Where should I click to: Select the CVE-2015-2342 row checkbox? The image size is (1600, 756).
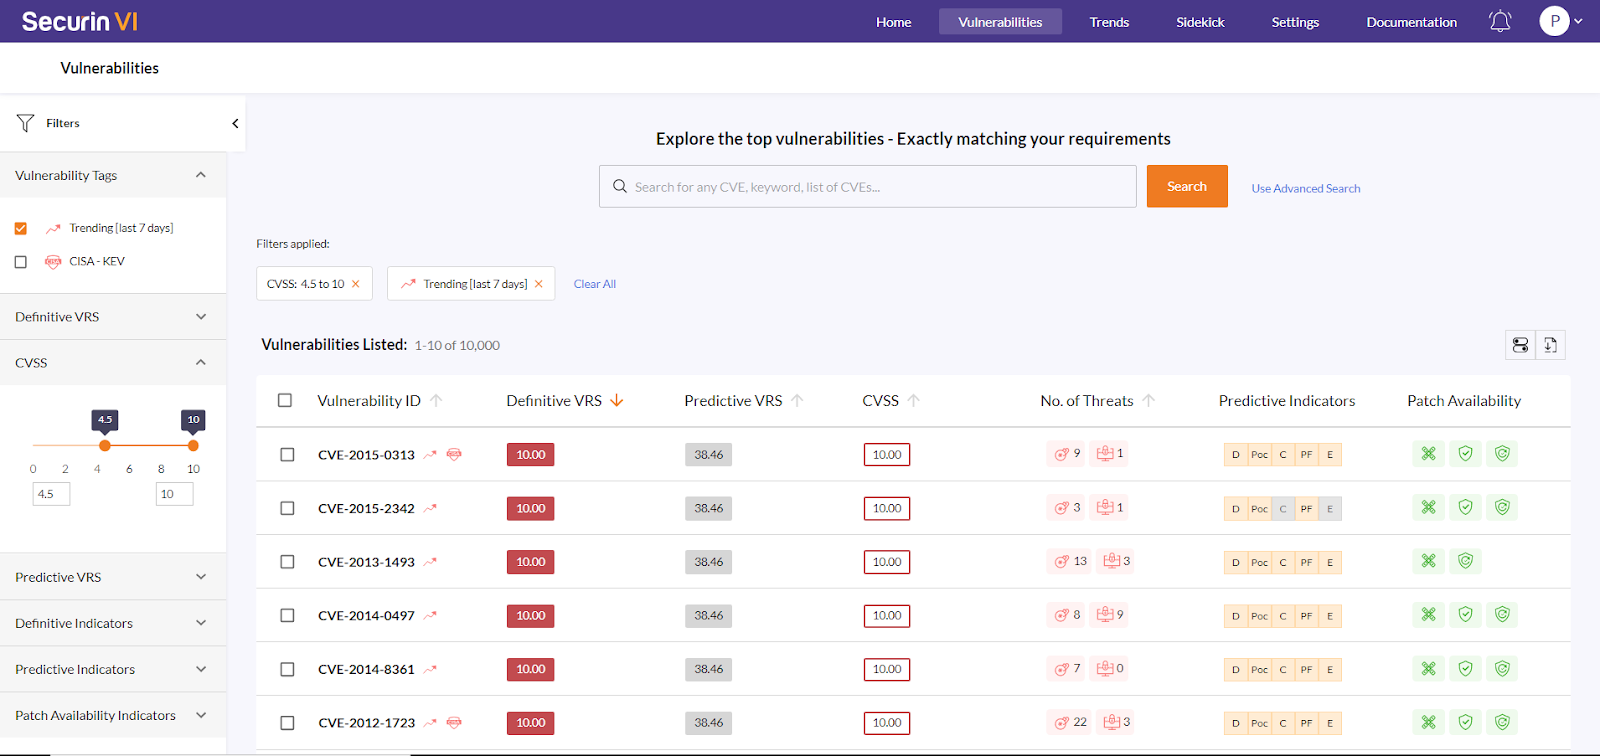(x=287, y=509)
